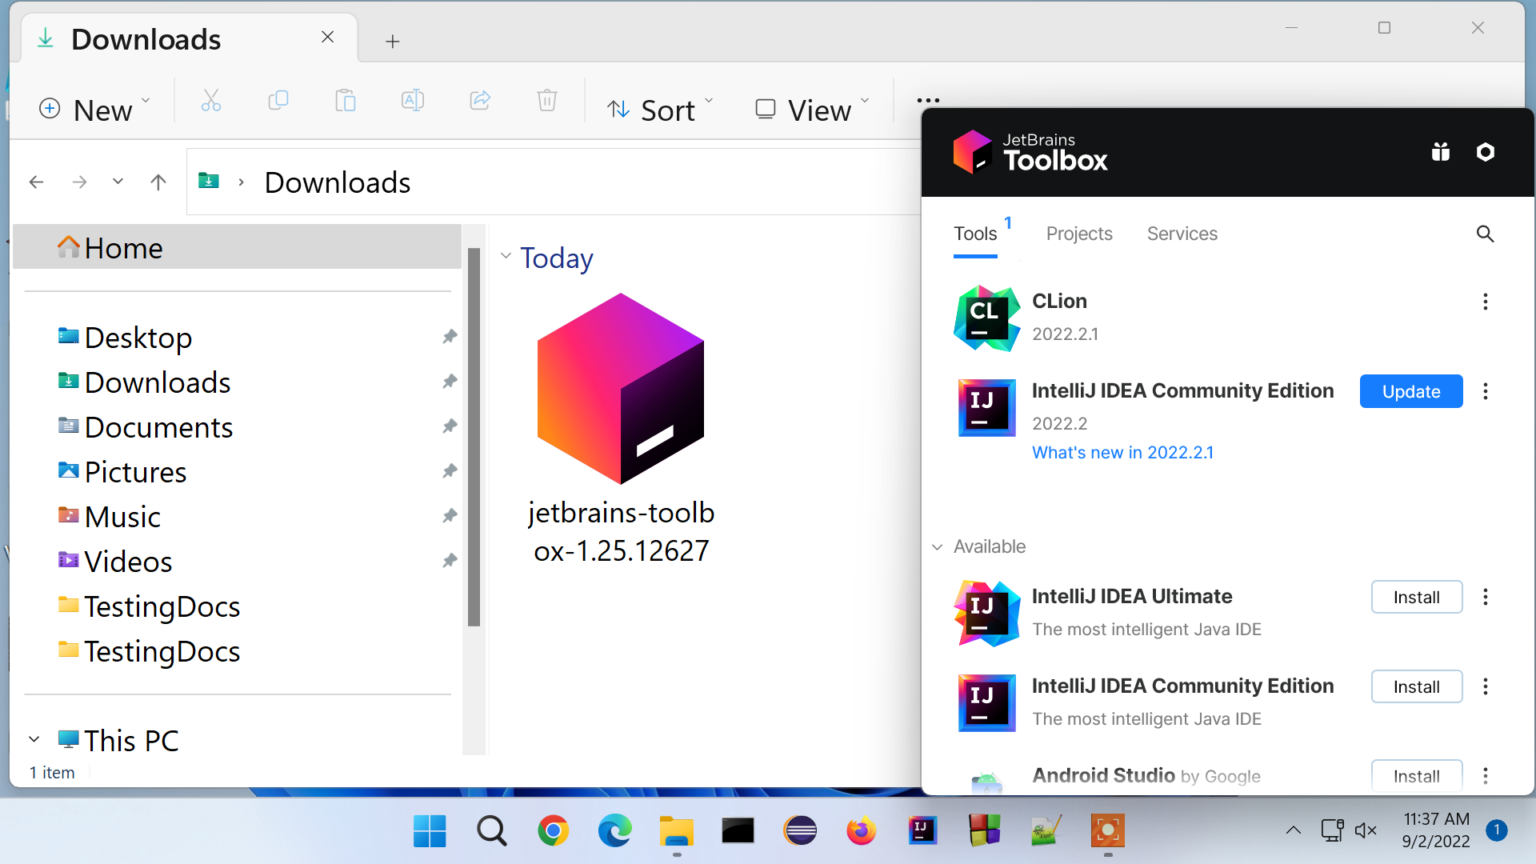
Task: Switch to the Projects tab in Toolbox
Action: pyautogui.click(x=1079, y=233)
